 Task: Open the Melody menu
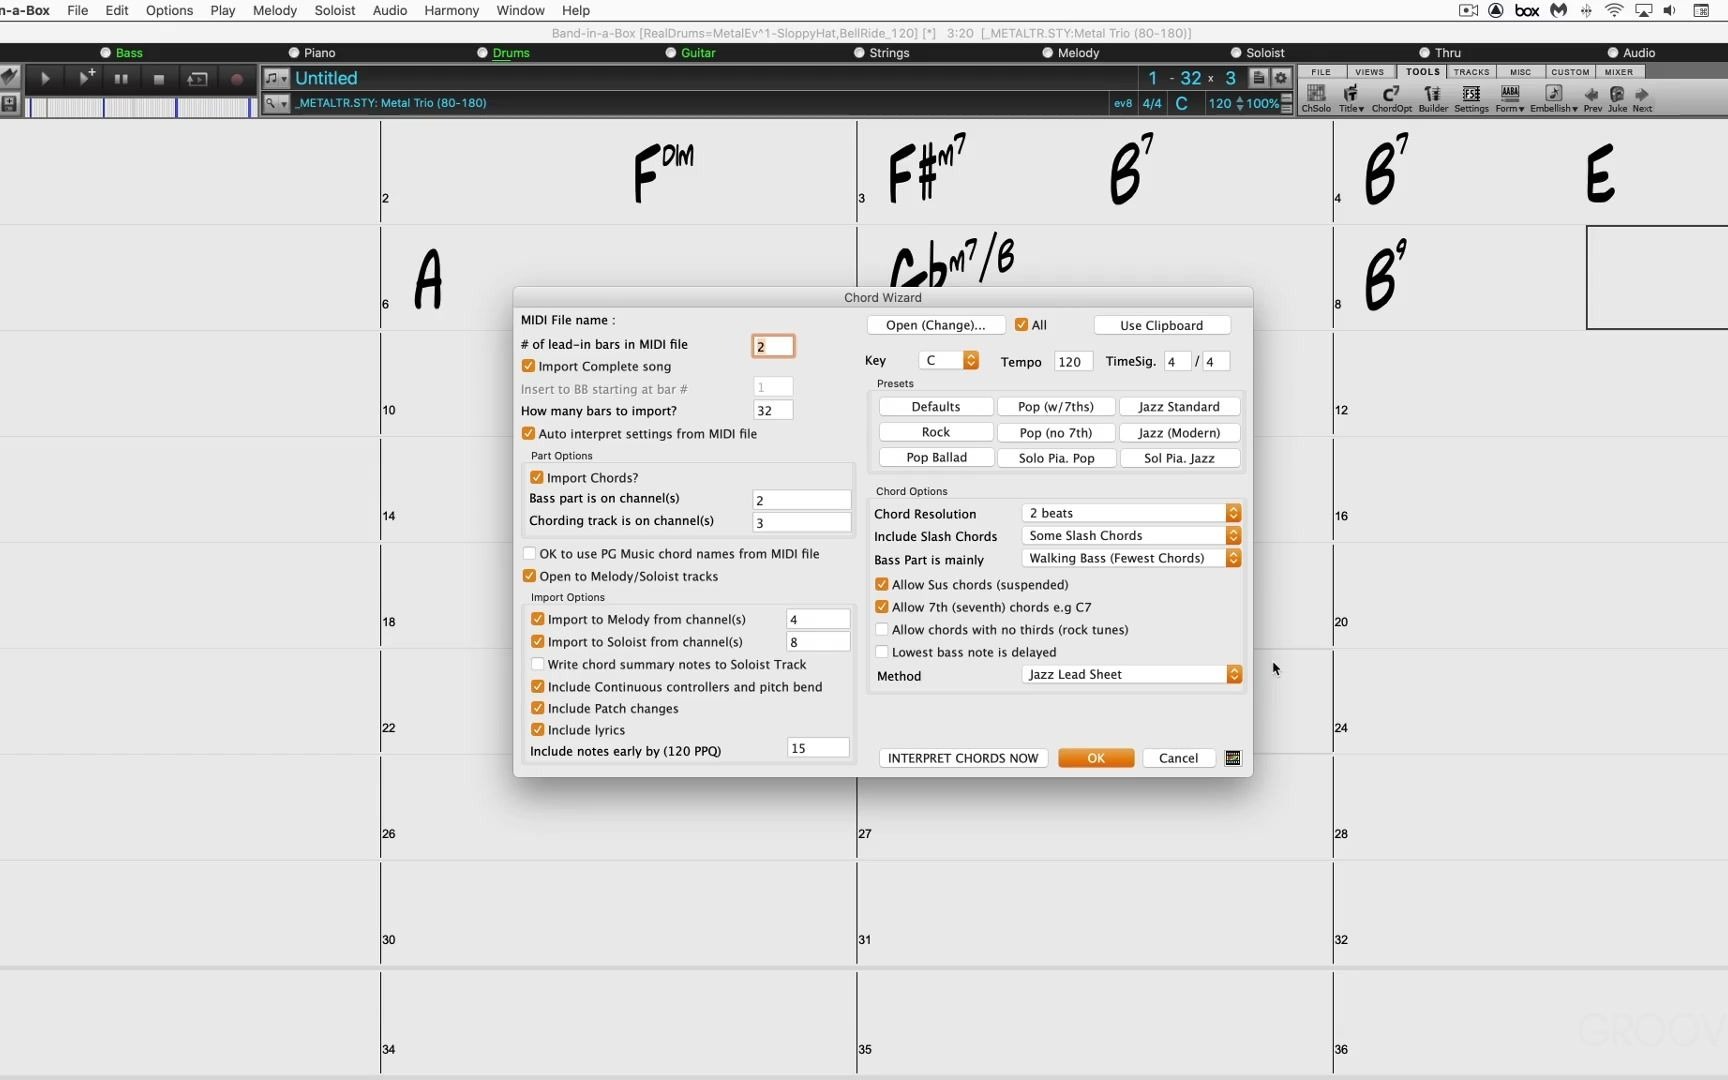274,10
